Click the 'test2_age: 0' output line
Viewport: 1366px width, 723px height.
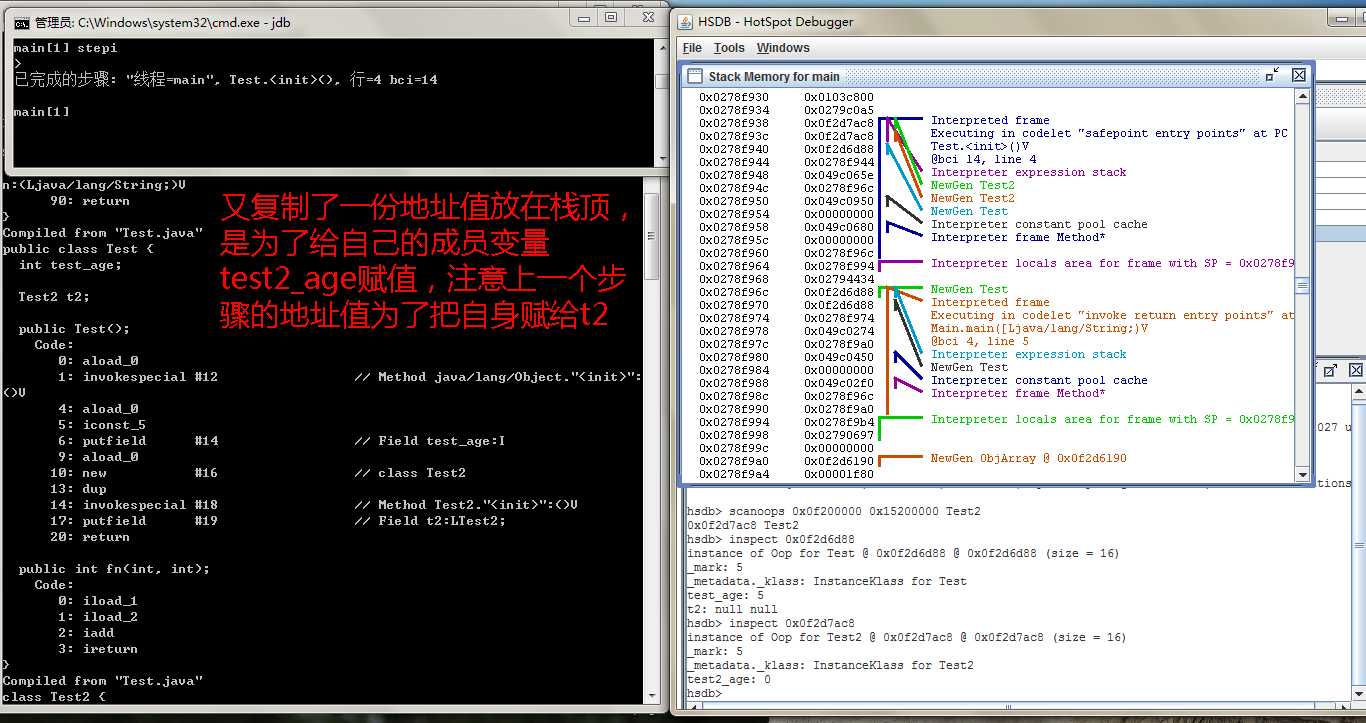coord(729,679)
